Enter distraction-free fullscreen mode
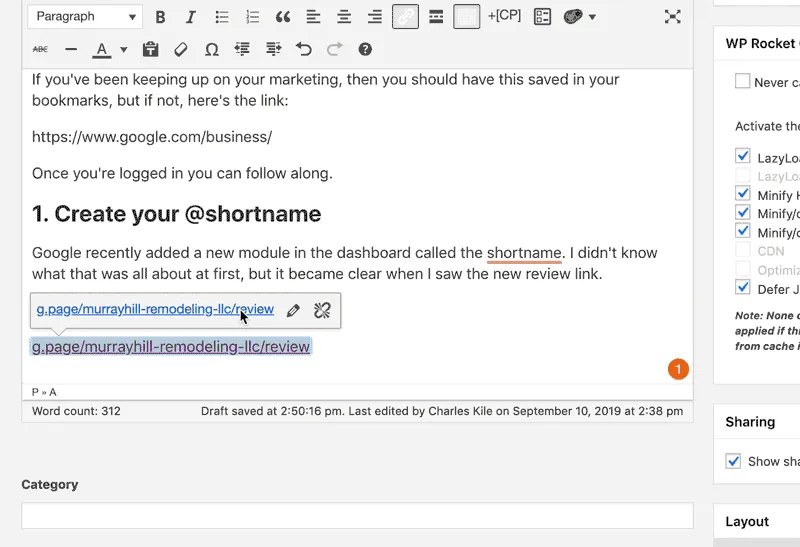The image size is (800, 547). (673, 17)
